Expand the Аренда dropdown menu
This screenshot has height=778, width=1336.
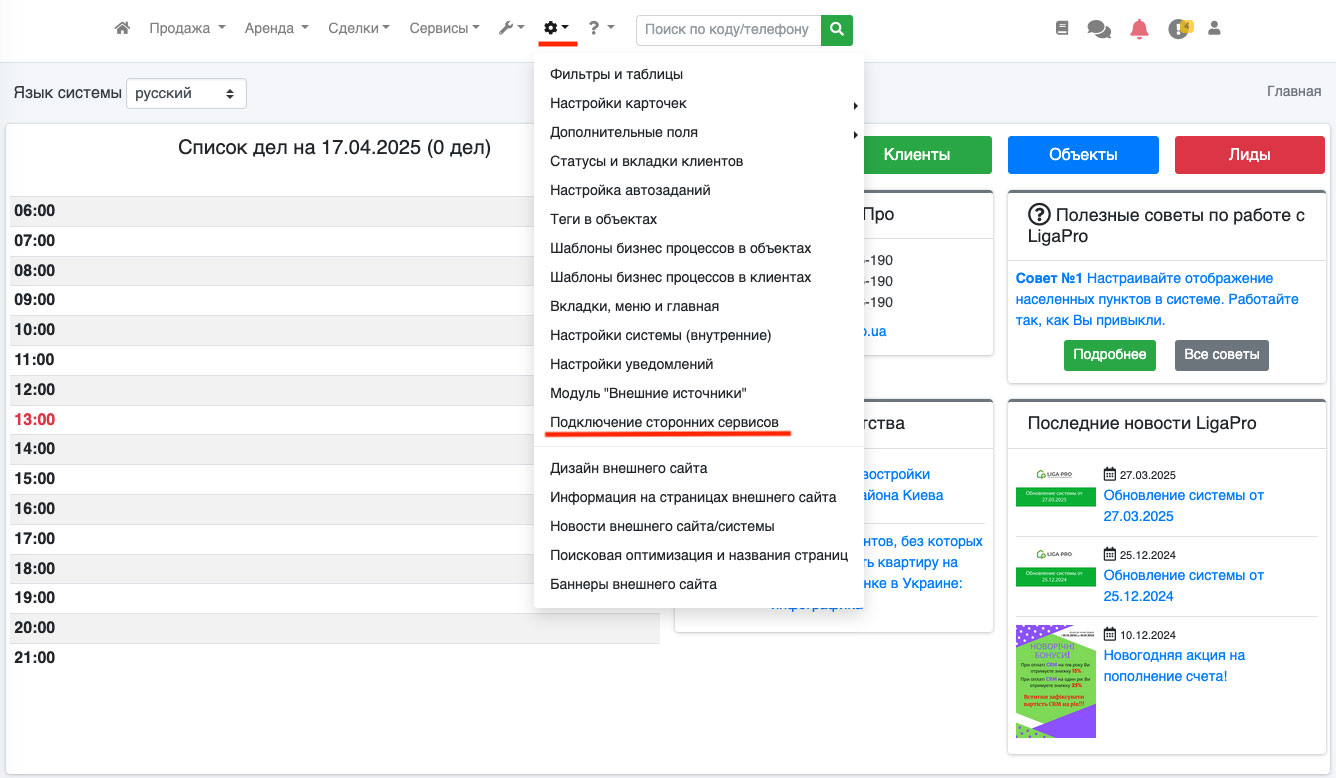[276, 29]
